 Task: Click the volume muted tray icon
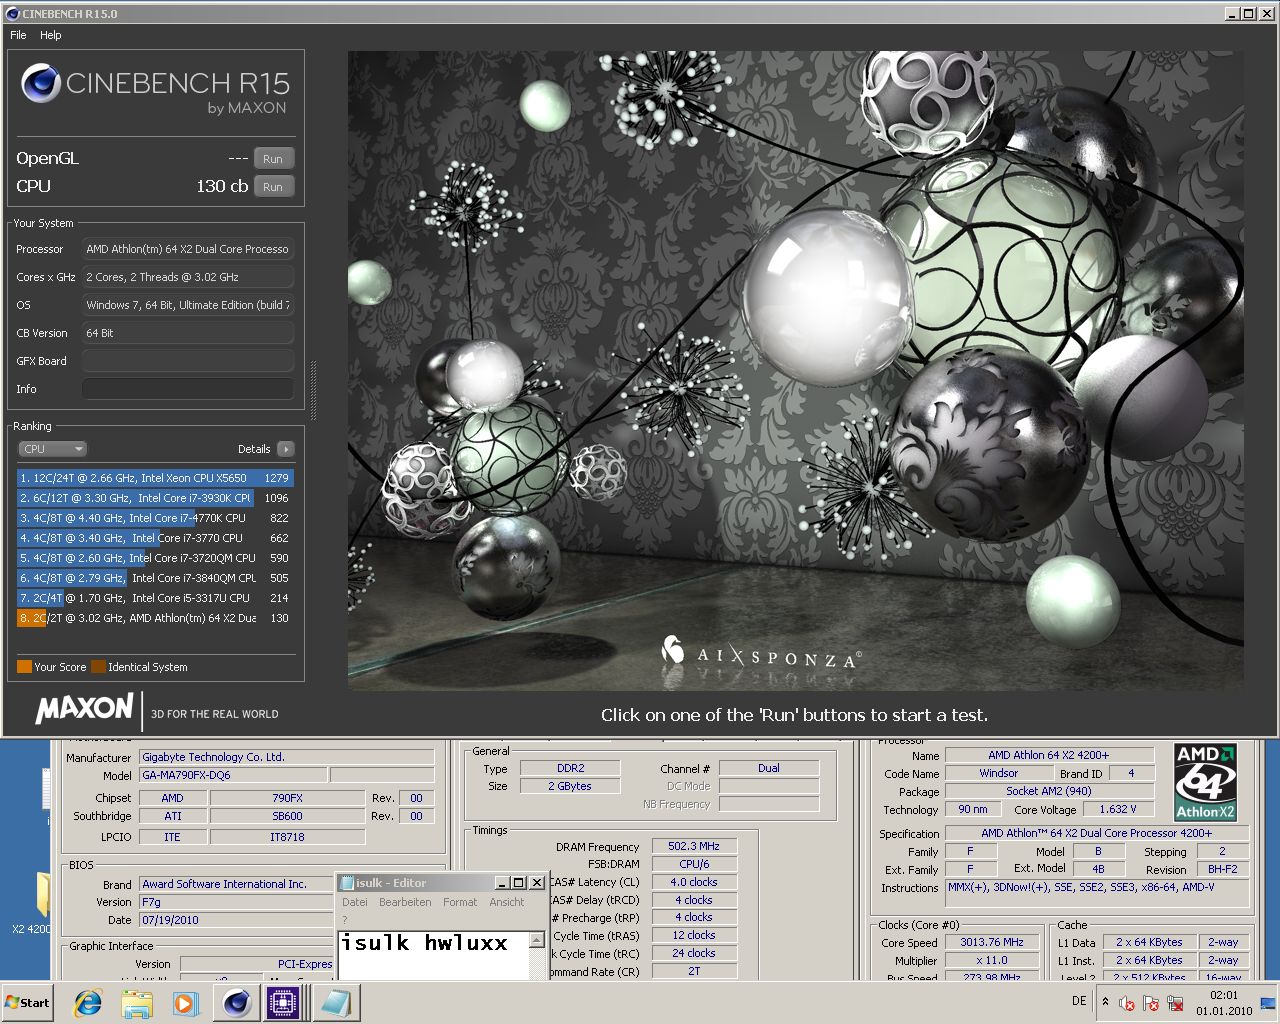1127,1003
